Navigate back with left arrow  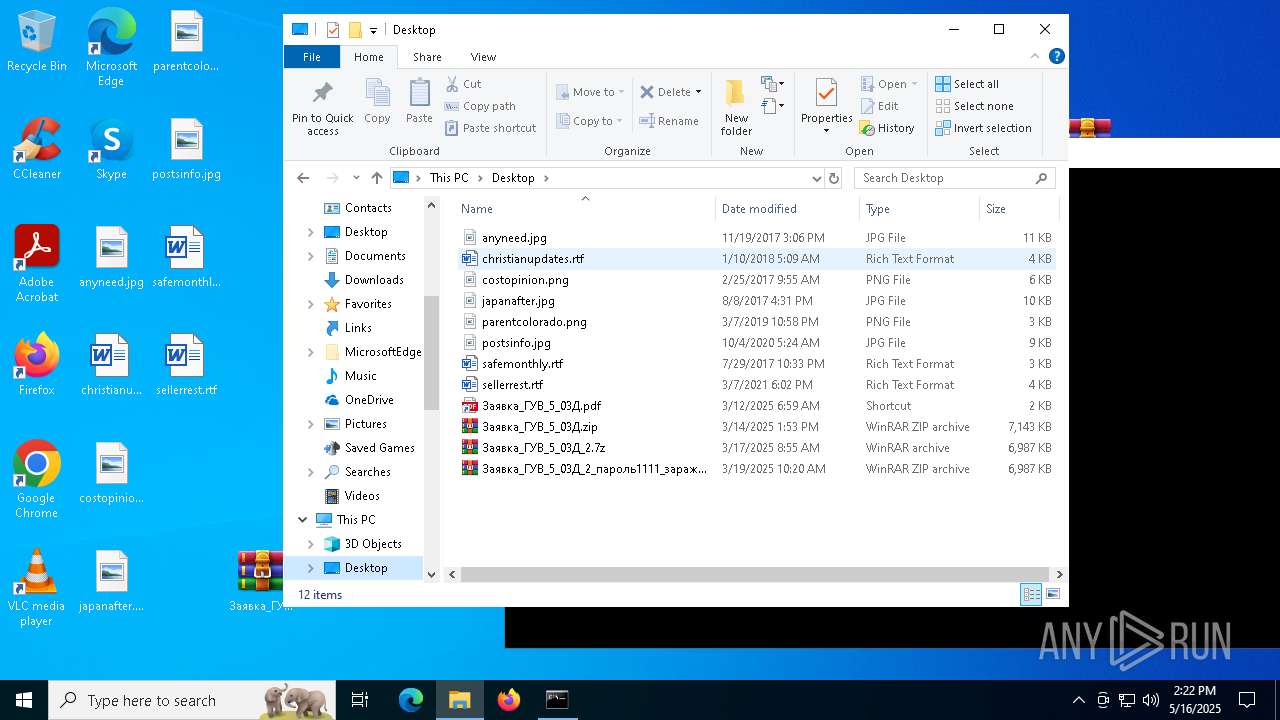tap(303, 178)
